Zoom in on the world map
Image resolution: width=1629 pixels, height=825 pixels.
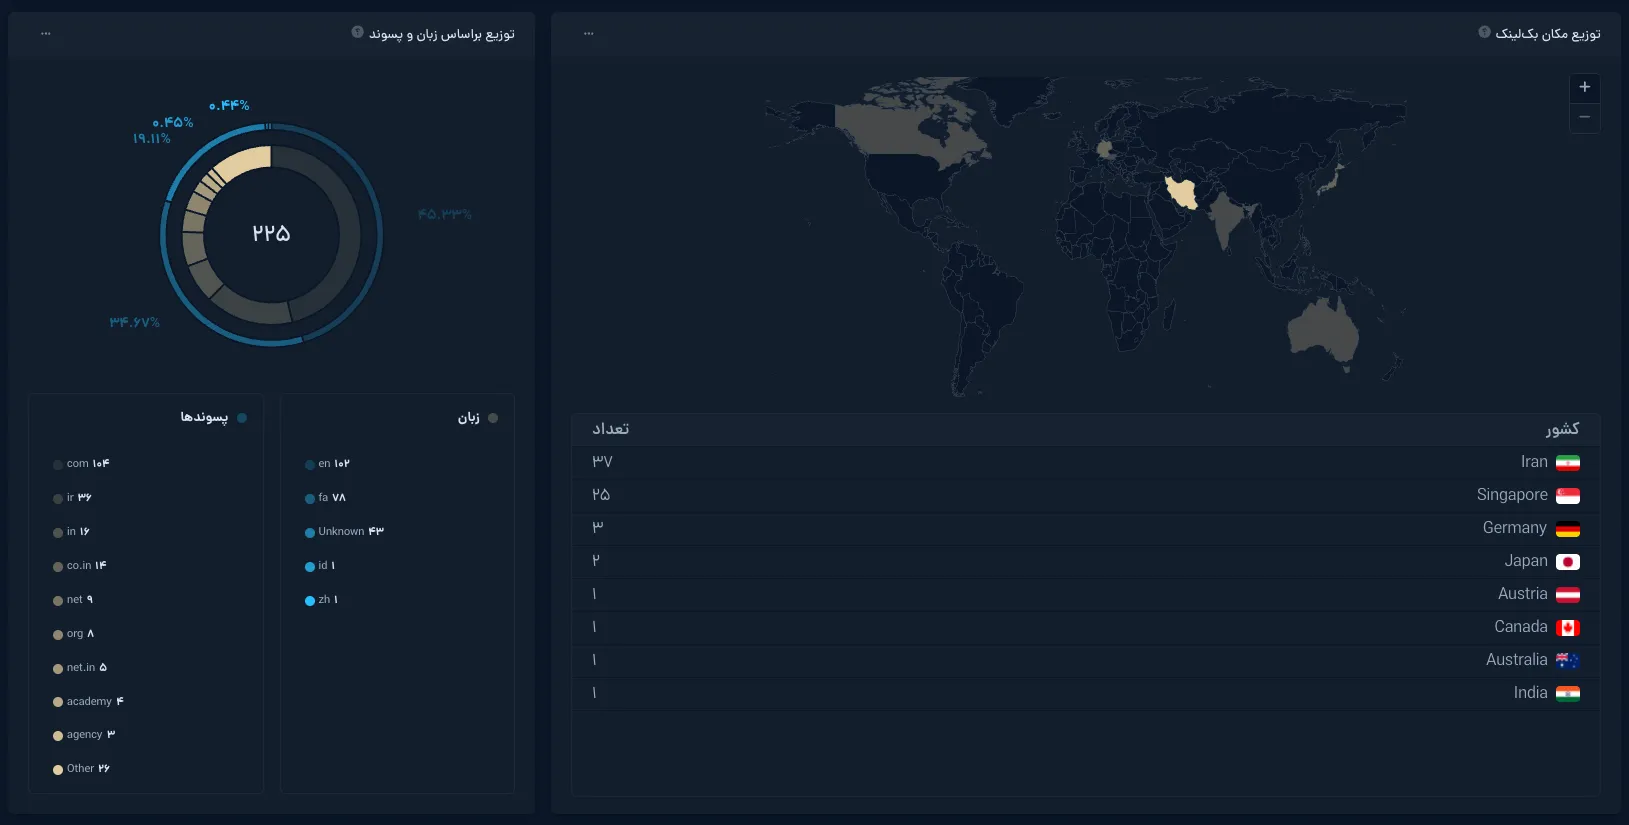[1584, 88]
